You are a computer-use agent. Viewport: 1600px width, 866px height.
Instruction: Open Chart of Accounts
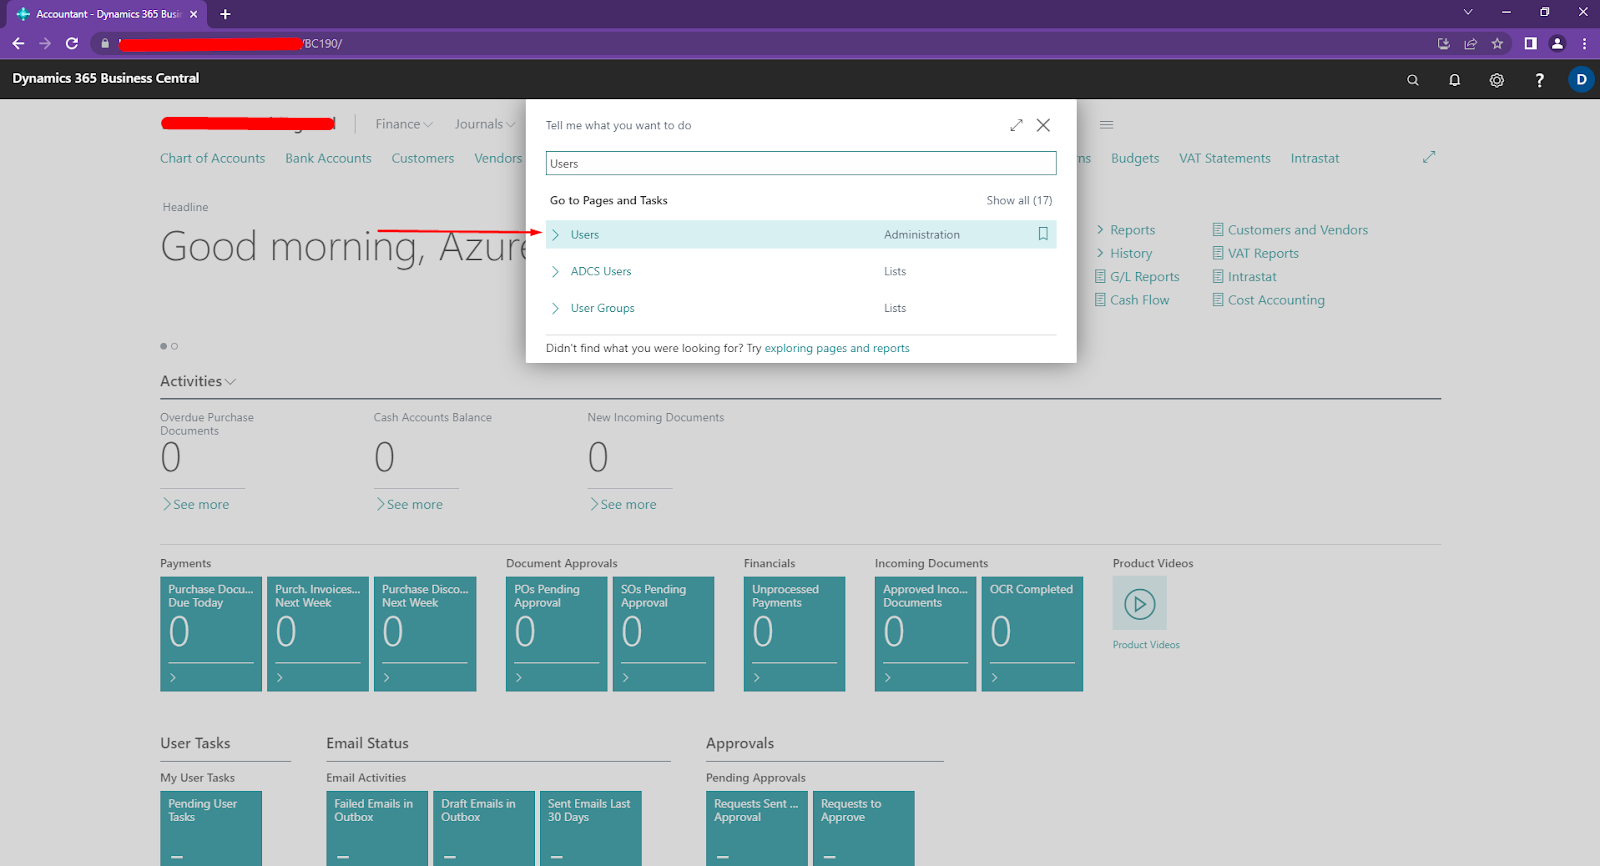213,158
